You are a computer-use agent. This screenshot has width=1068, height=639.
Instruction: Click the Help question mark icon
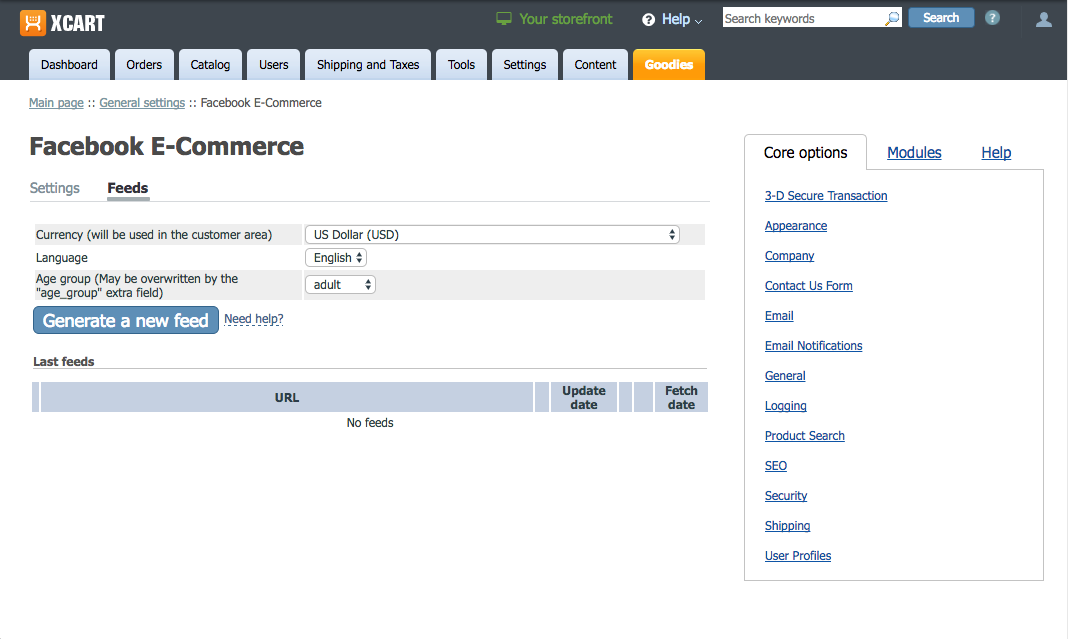[x=648, y=20]
